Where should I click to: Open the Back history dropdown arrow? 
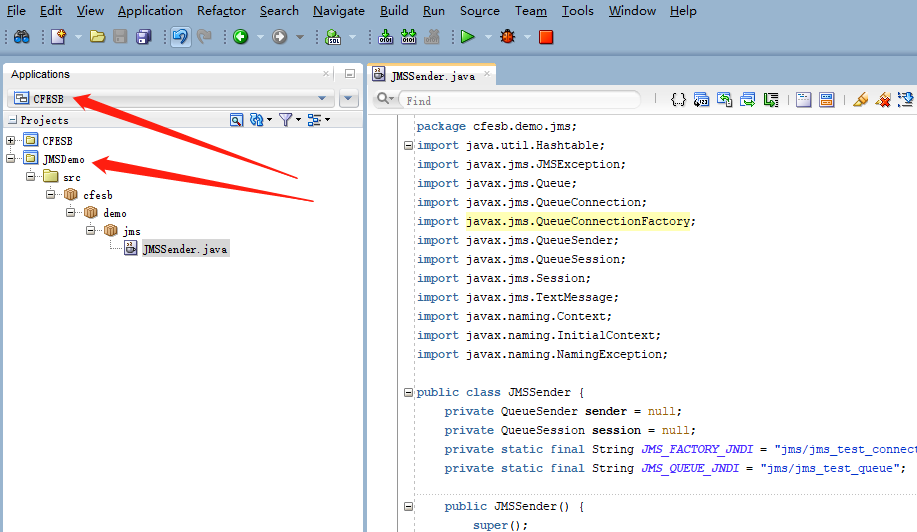pos(261,37)
